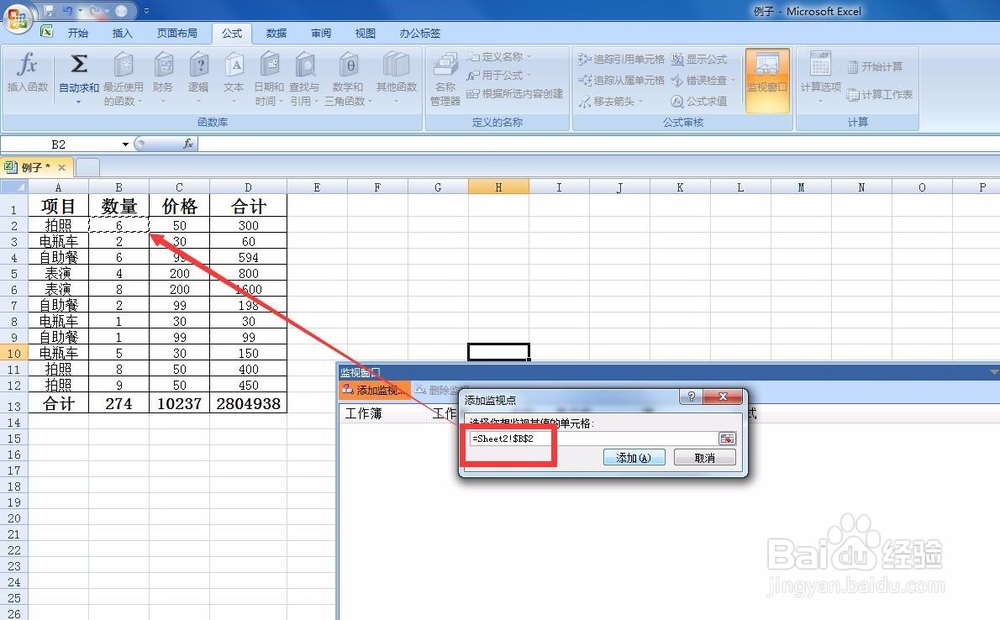
Task: Open the Insert Function (插入函数) tool
Action: click(27, 73)
